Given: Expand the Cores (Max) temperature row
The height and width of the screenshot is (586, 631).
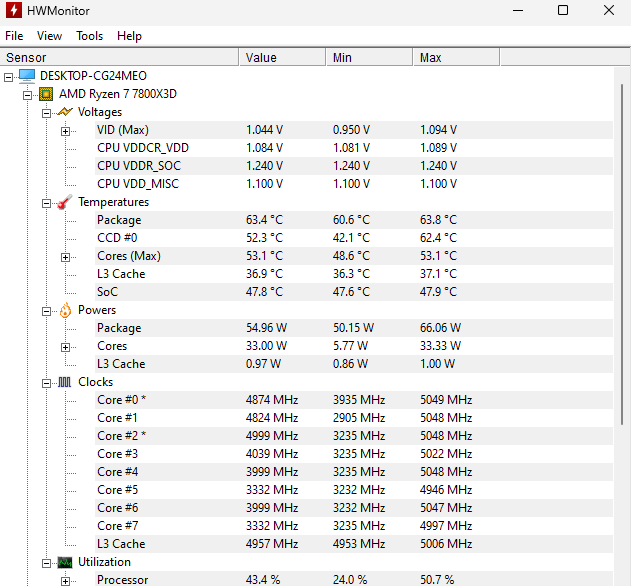Looking at the screenshot, I should pos(65,257).
